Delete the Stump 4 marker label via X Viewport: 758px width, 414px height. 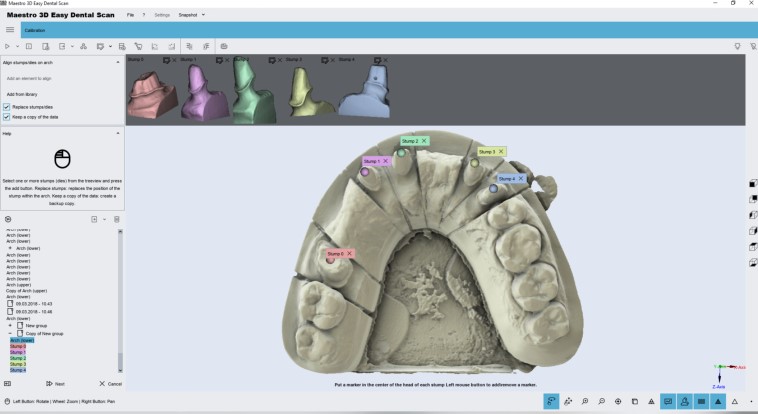pyautogui.click(x=521, y=178)
